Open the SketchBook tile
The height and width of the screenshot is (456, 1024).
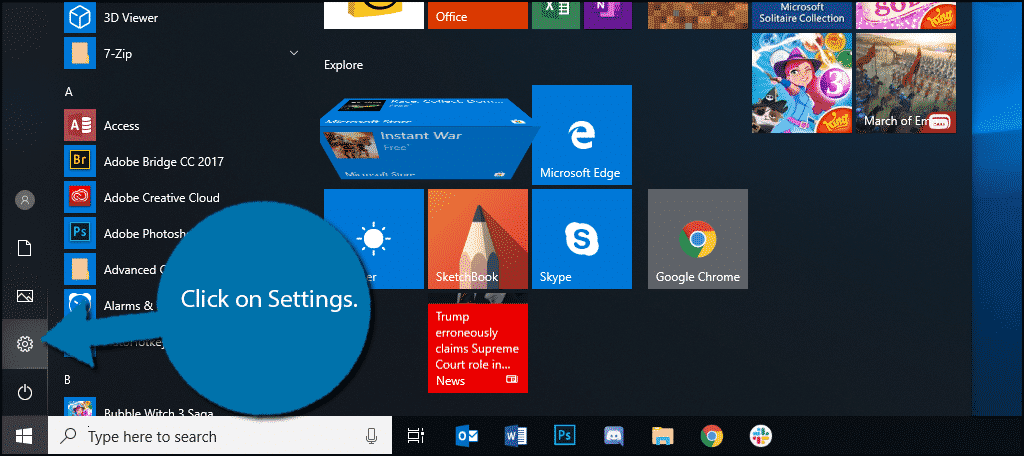[x=477, y=238]
